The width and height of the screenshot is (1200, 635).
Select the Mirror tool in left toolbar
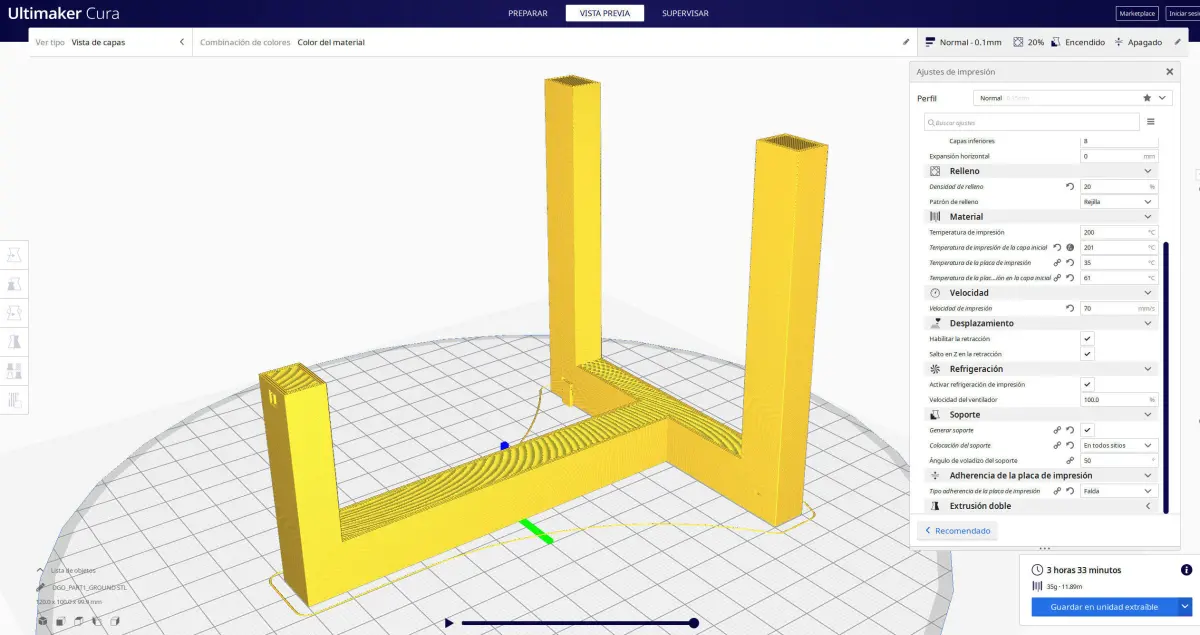click(x=14, y=343)
